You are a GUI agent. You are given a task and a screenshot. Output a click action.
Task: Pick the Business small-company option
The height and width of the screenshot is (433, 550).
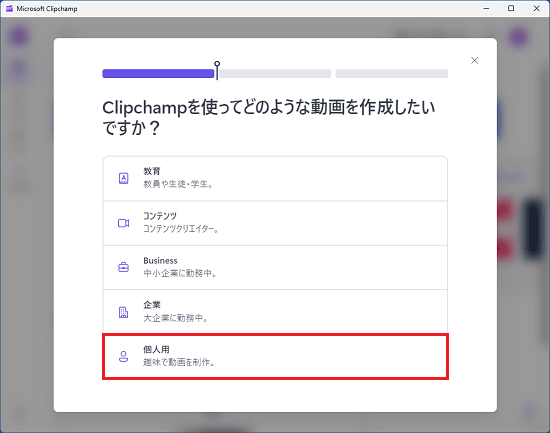pos(275,267)
